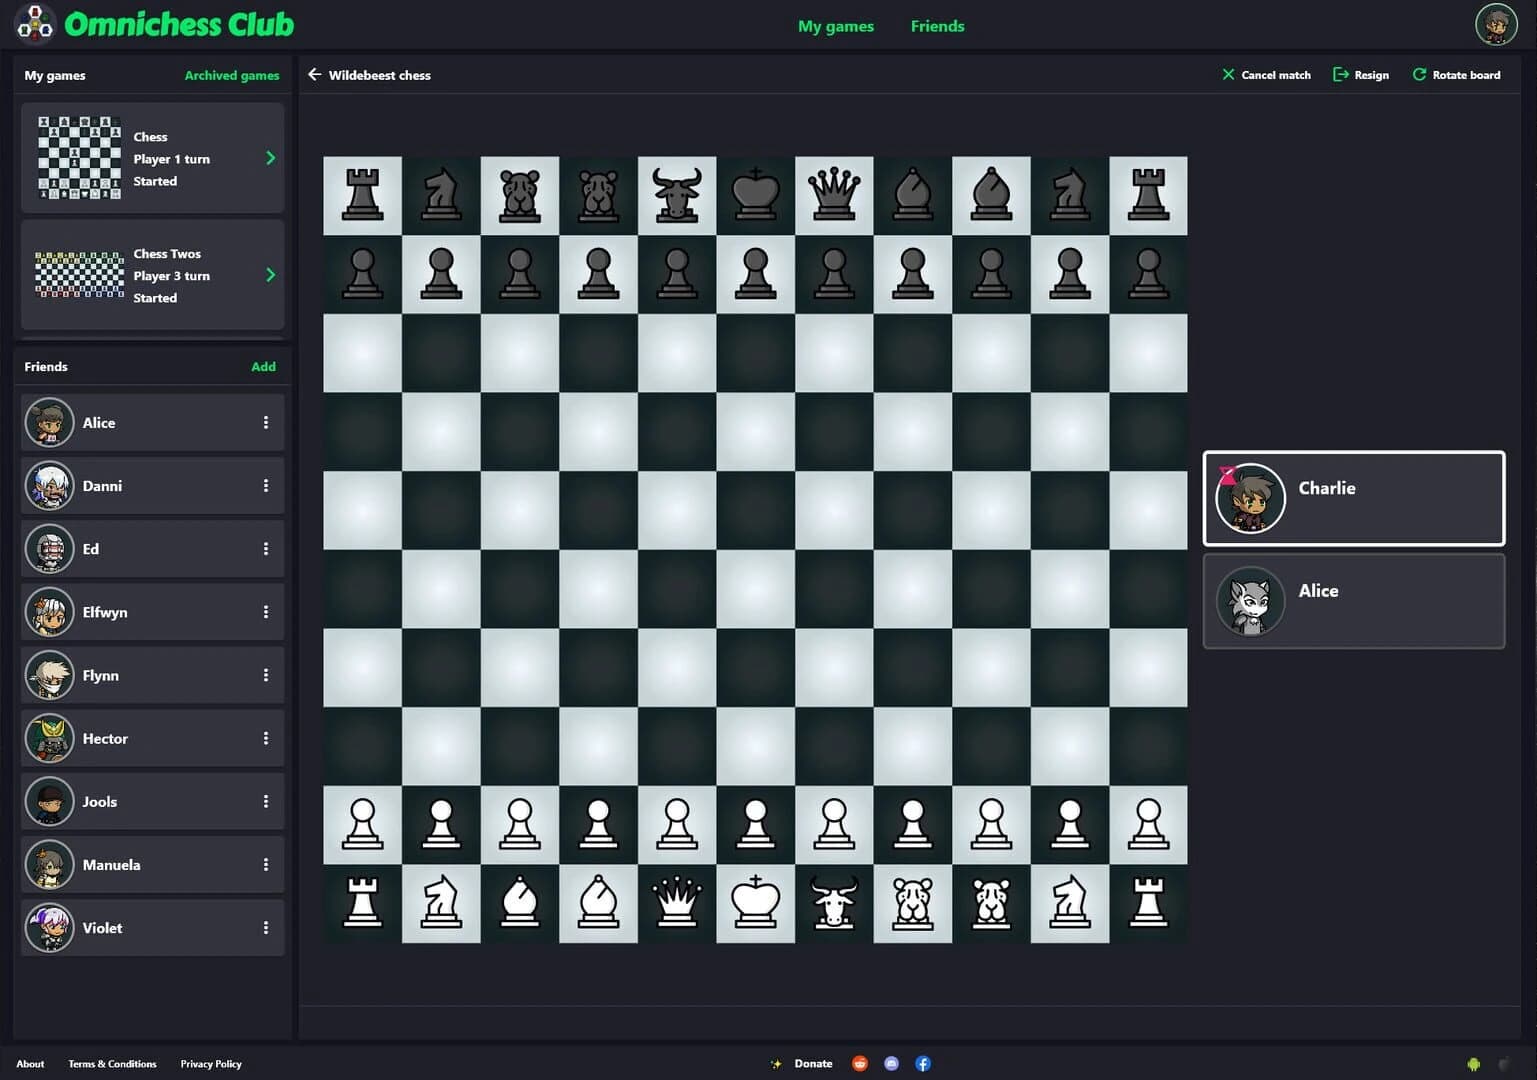
Task: Open the options menu for Elfwyn
Action: (x=266, y=611)
